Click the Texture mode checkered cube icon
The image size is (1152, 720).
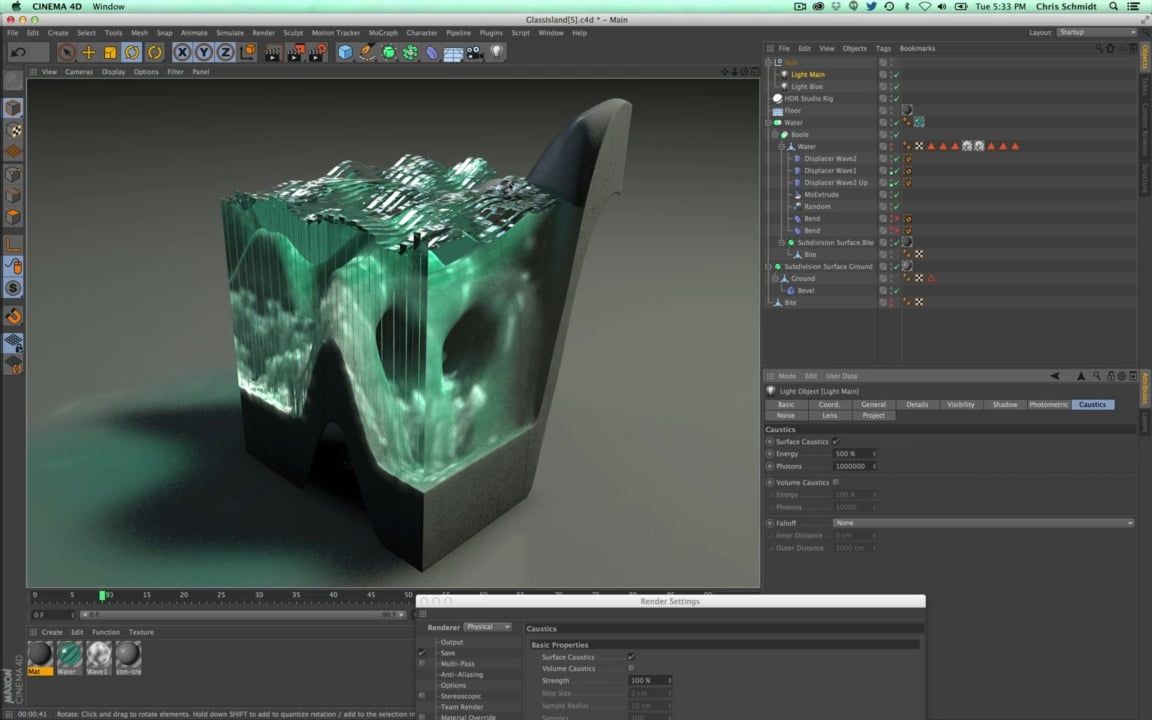(13, 130)
